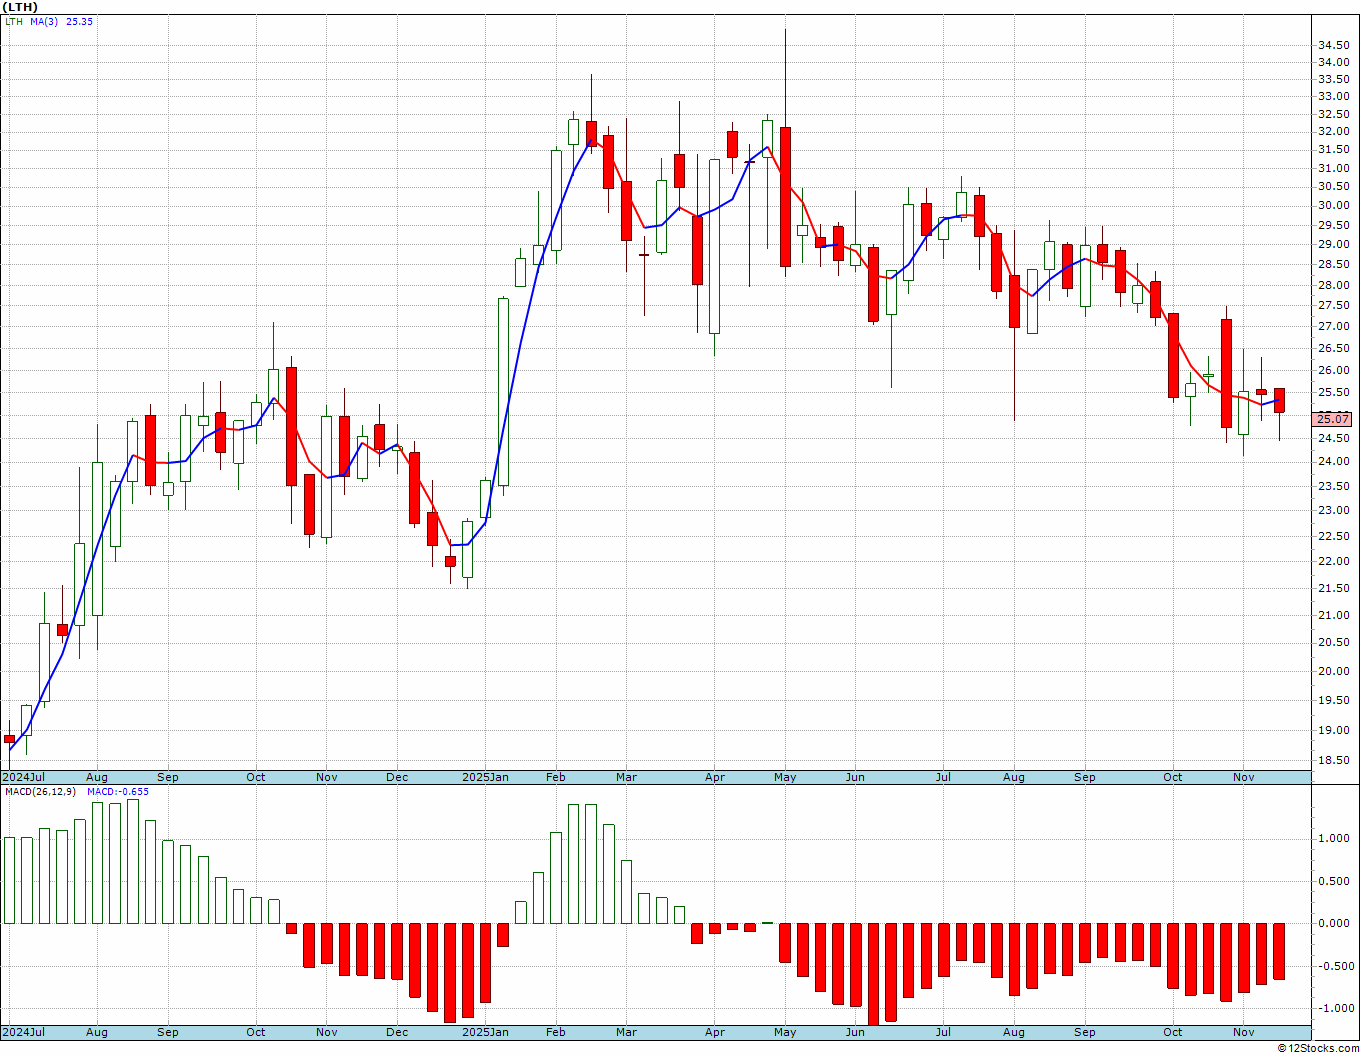The width and height of the screenshot is (1360, 1056).
Task: Click the 34.50 price axis label
Action: pos(1334,46)
